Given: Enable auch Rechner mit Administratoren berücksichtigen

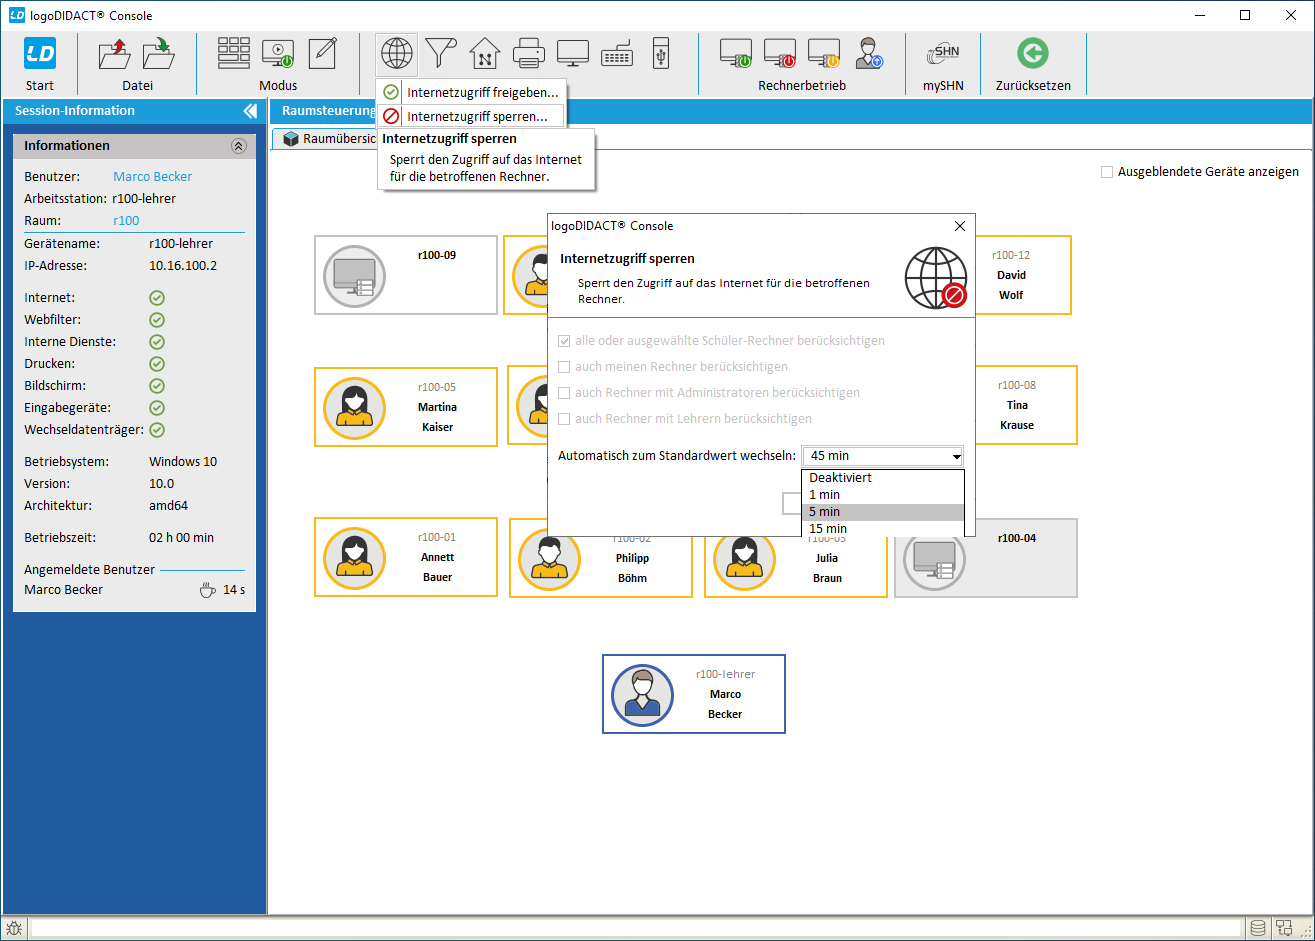Looking at the screenshot, I should 564,393.
